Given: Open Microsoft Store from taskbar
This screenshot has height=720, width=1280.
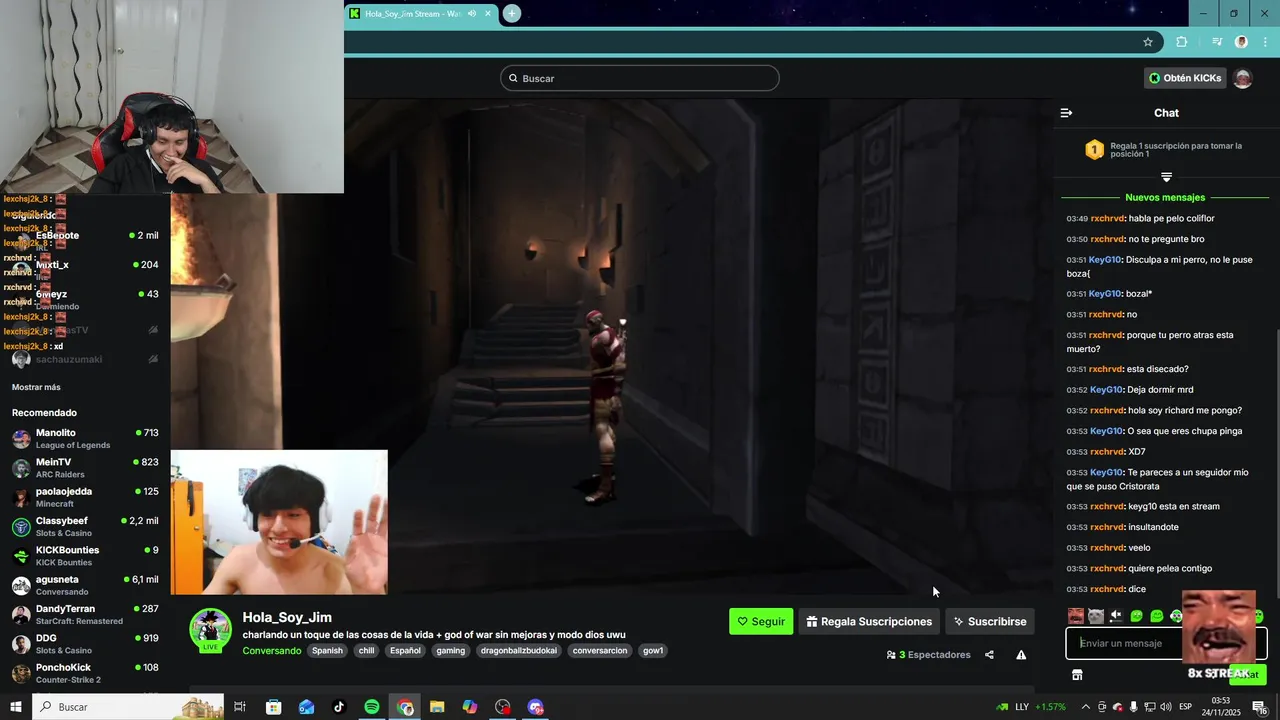Looking at the screenshot, I should (x=273, y=707).
